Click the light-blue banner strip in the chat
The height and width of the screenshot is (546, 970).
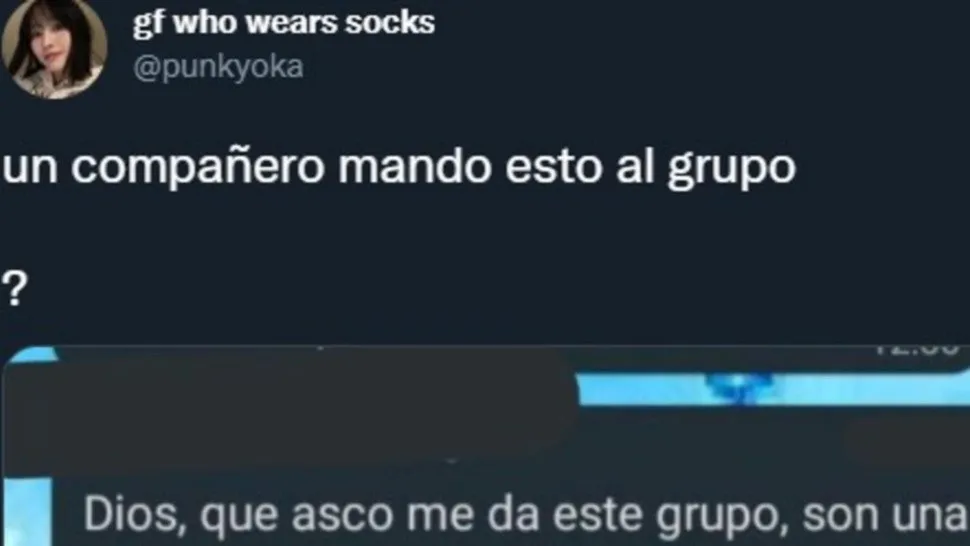tap(773, 388)
